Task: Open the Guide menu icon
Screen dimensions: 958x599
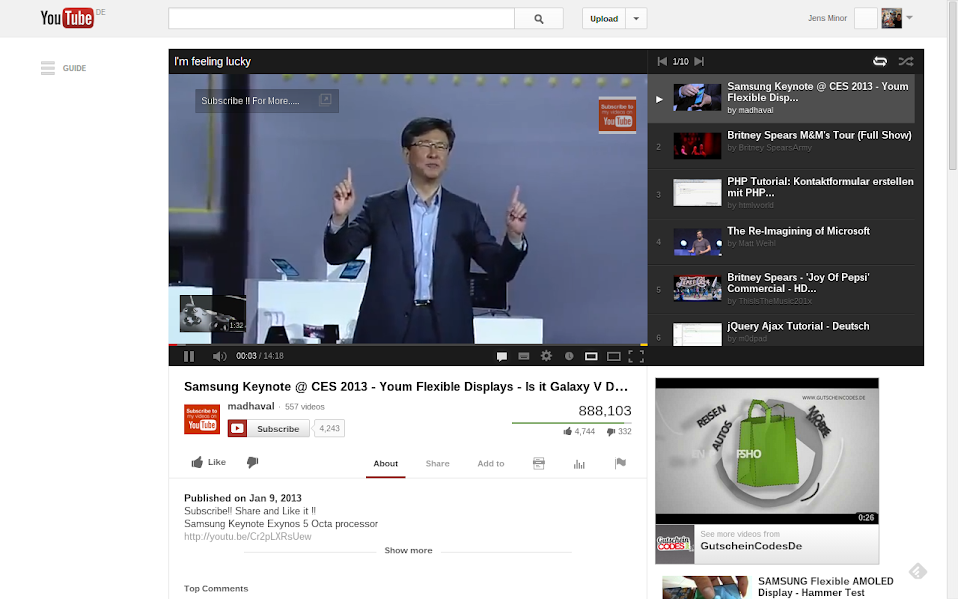Action: [x=48, y=68]
